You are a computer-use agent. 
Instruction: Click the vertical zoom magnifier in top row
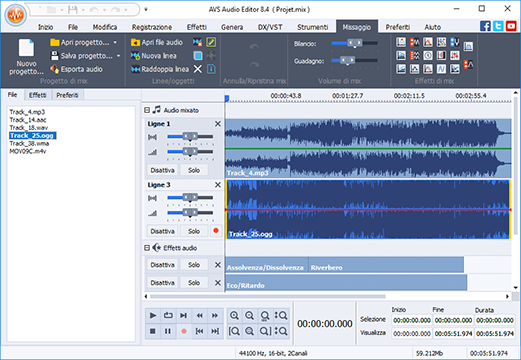point(281,315)
